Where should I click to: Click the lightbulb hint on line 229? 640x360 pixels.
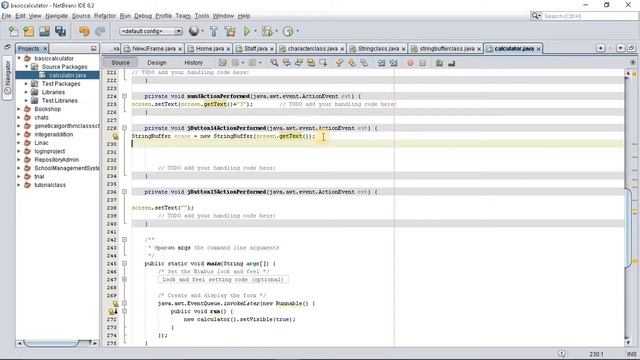click(x=116, y=136)
